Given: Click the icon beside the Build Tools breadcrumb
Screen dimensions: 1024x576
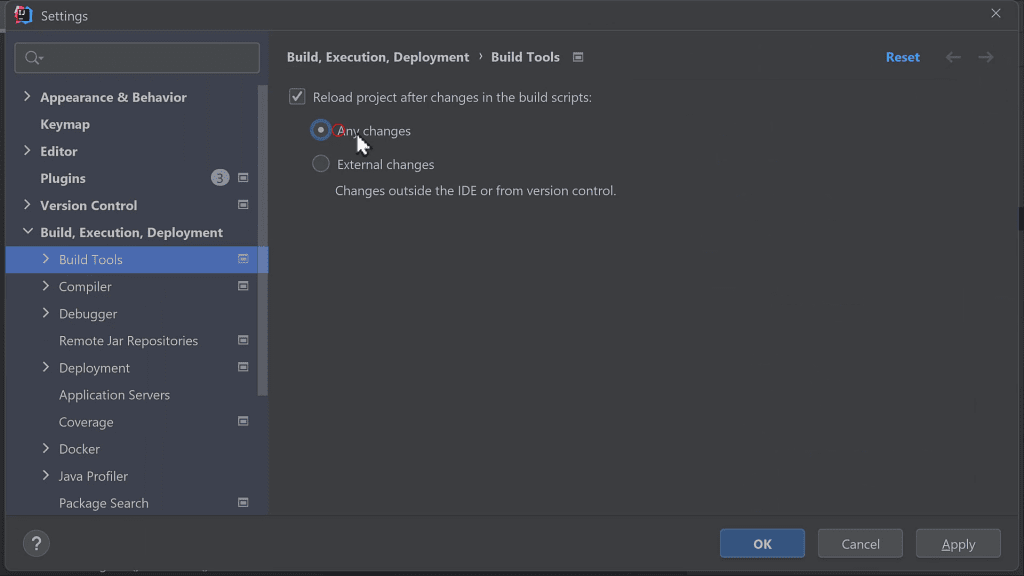Looking at the screenshot, I should click(578, 57).
